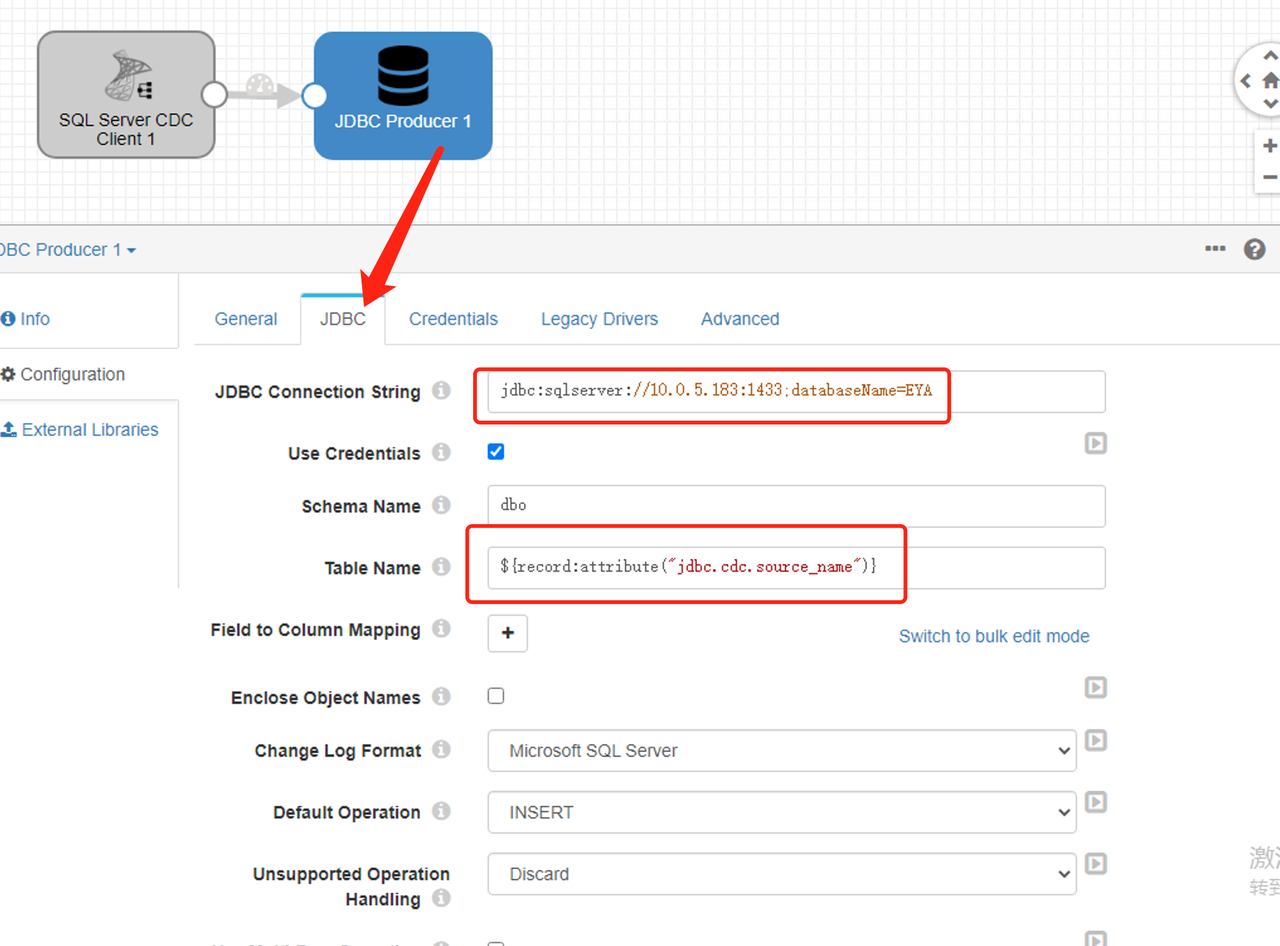Select the SQL Server CDC Client 1 stage
1280x946 pixels.
coord(126,95)
